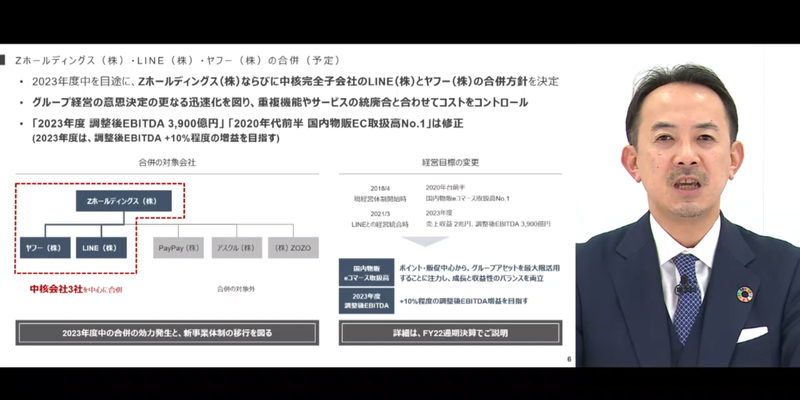Click the speaker's colorful SDGs lapel pin
Image resolution: width=800 pixels, height=400 pixels.
[744, 294]
